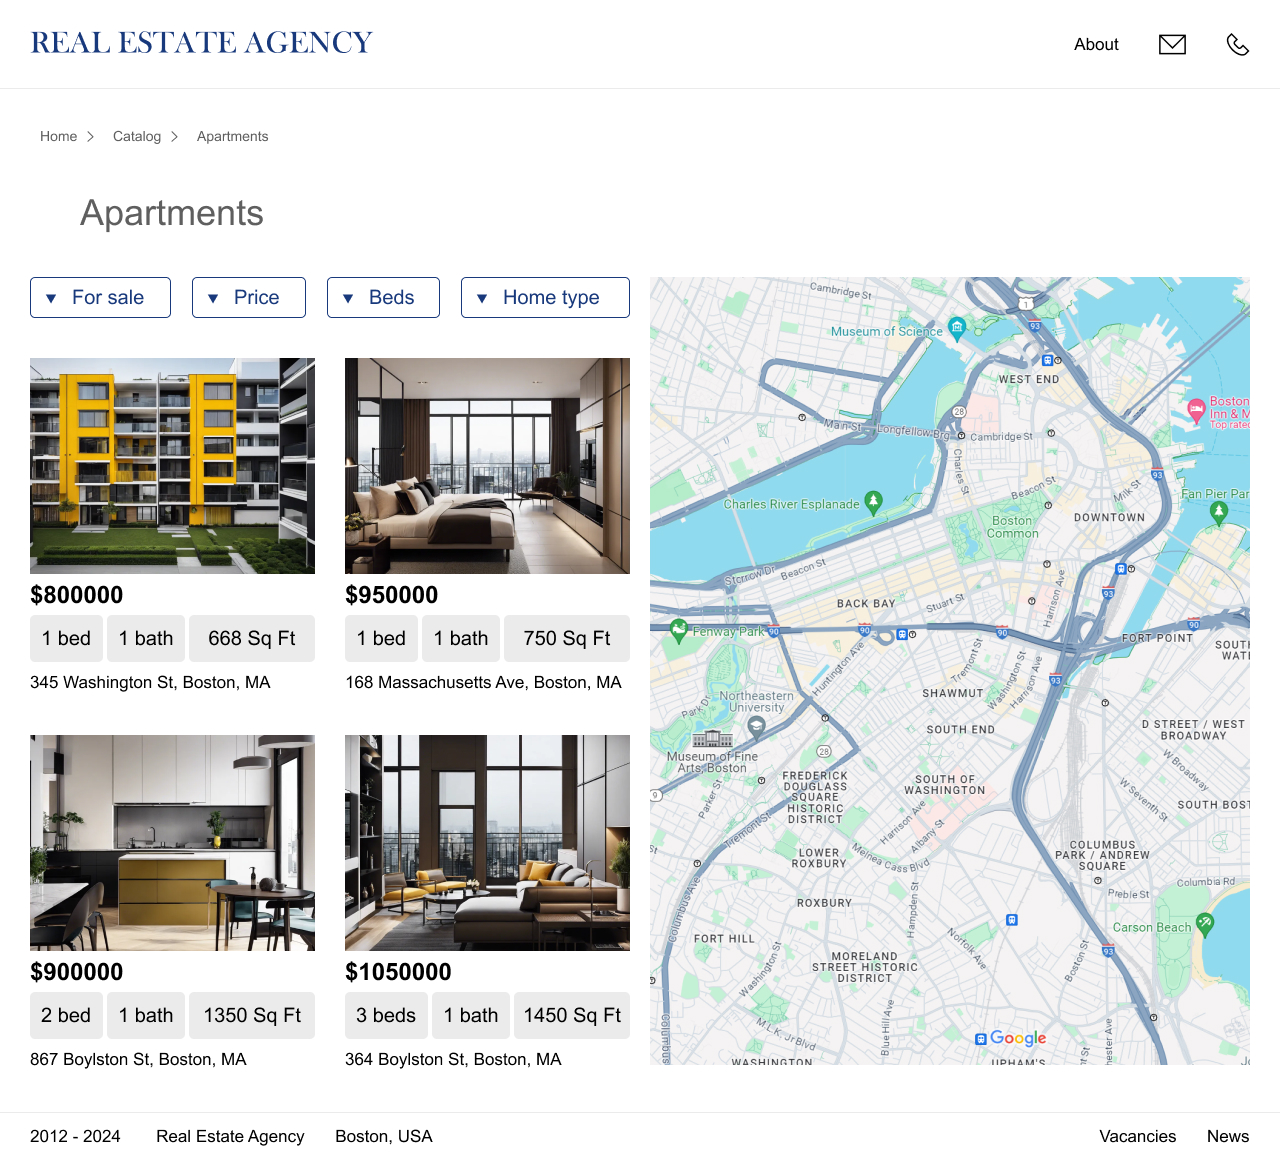This screenshot has height=1161, width=1280.
Task: Click the Boston, USA footer text
Action: (x=384, y=1136)
